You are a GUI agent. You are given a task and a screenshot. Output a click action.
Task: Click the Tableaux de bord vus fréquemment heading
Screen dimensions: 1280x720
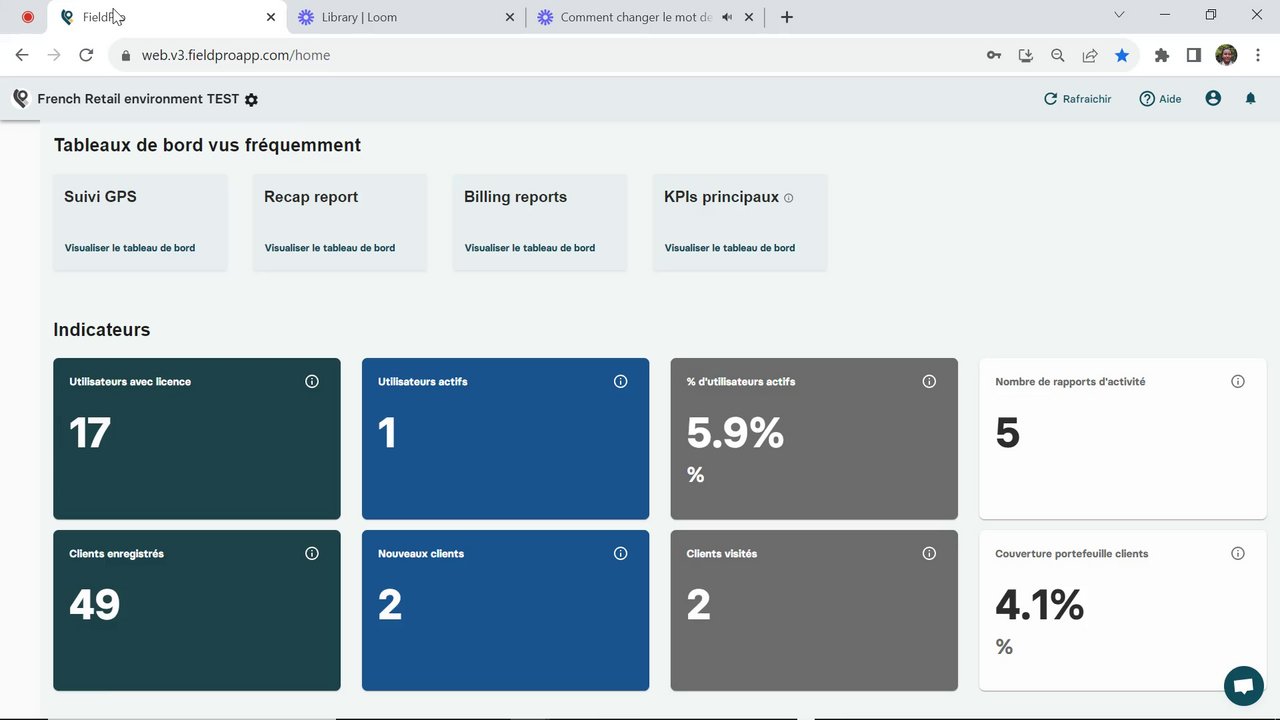[x=207, y=145]
